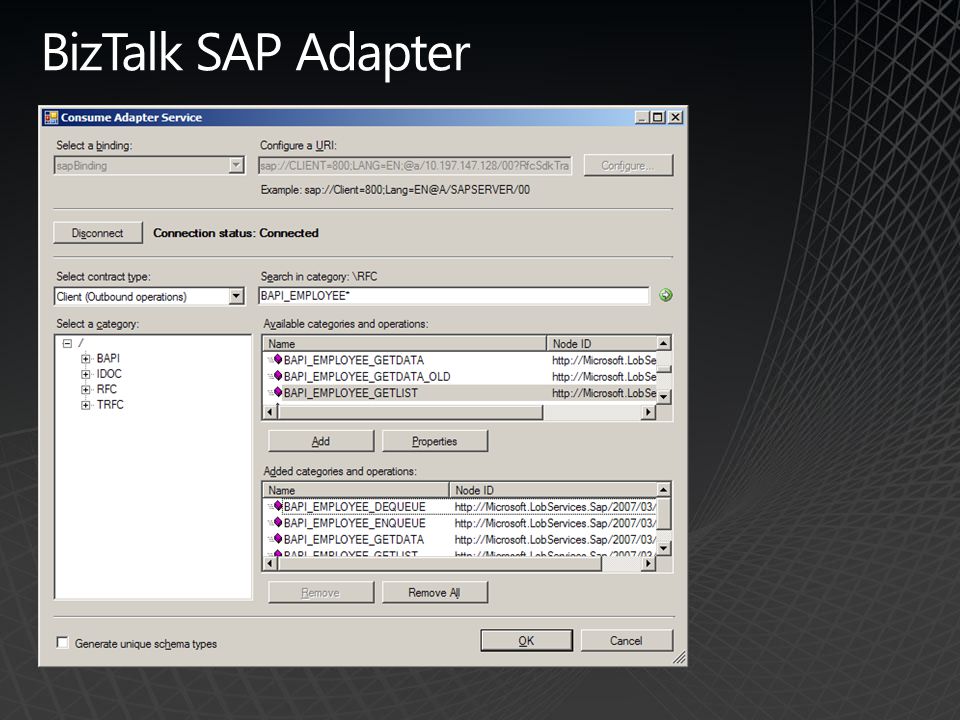Click the Remove All button
This screenshot has width=960, height=720.
coord(435,592)
